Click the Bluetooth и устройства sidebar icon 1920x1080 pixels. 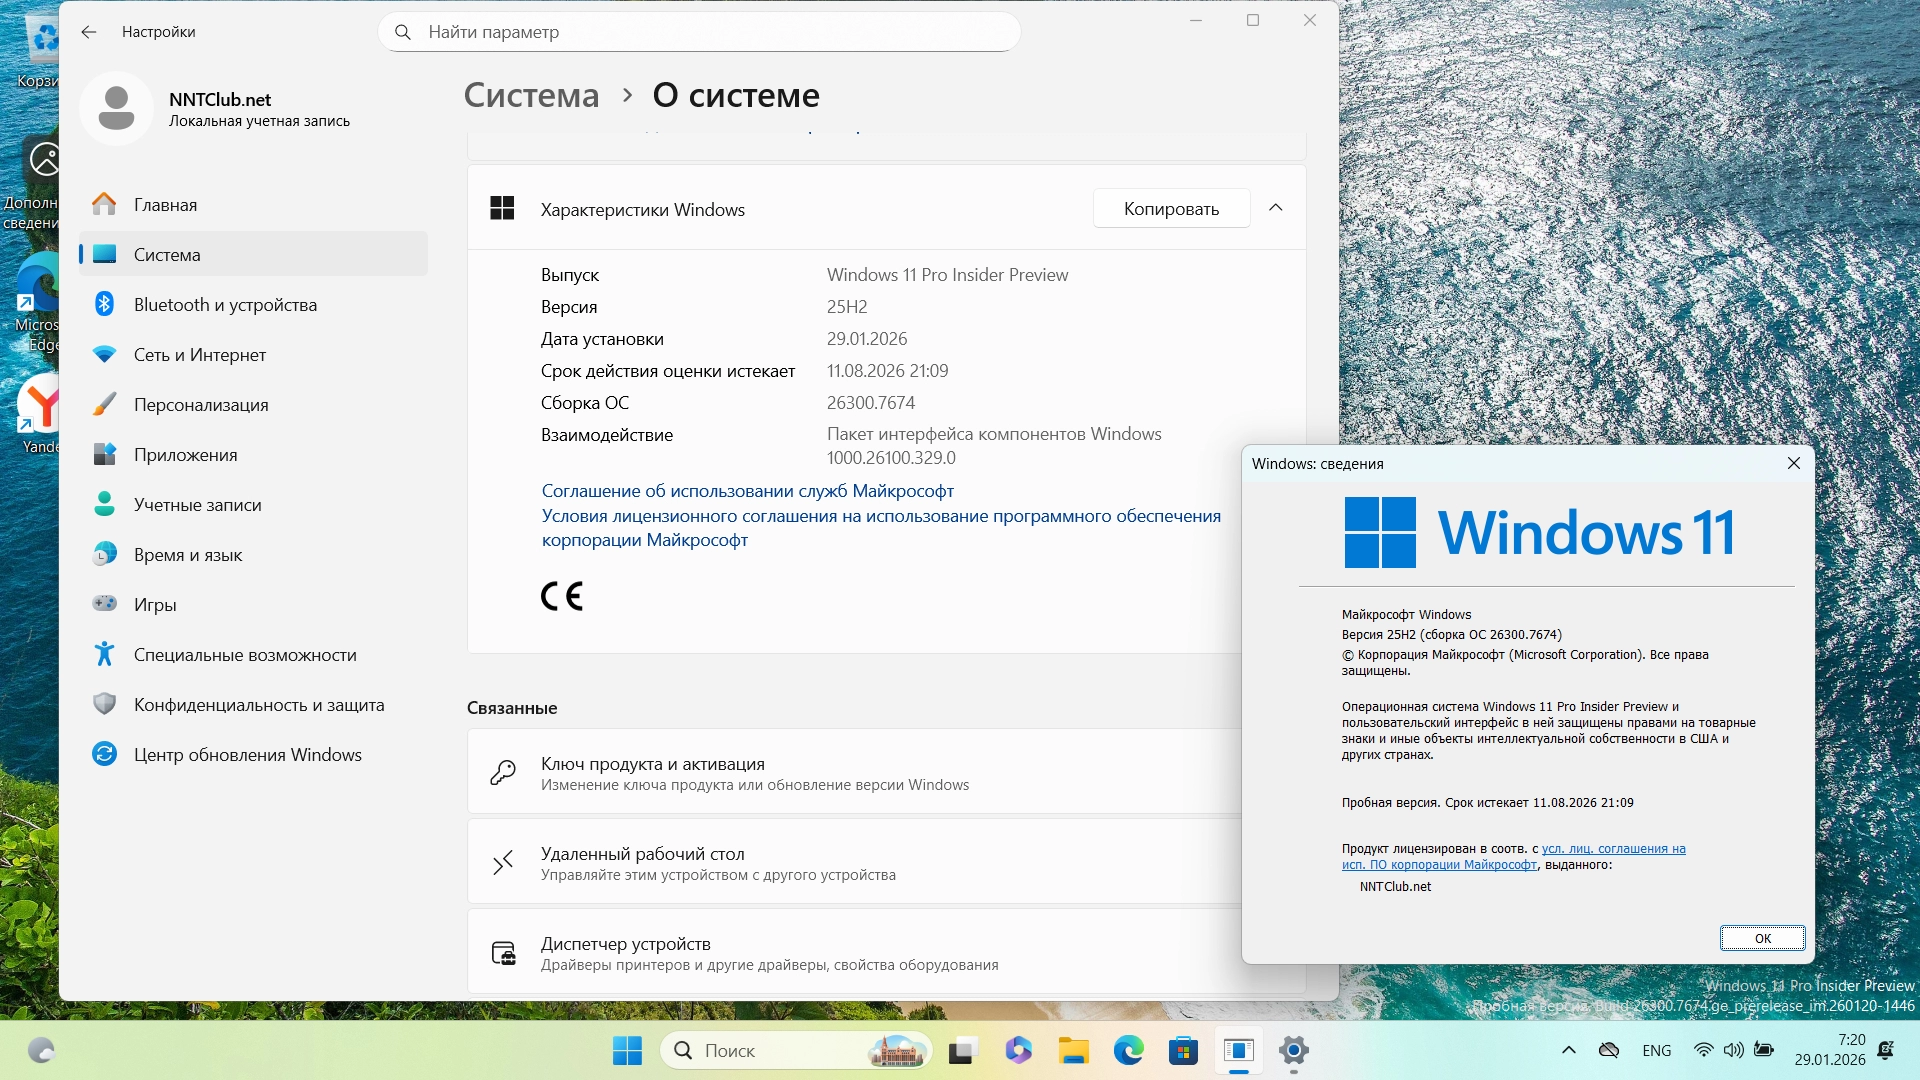tap(104, 304)
